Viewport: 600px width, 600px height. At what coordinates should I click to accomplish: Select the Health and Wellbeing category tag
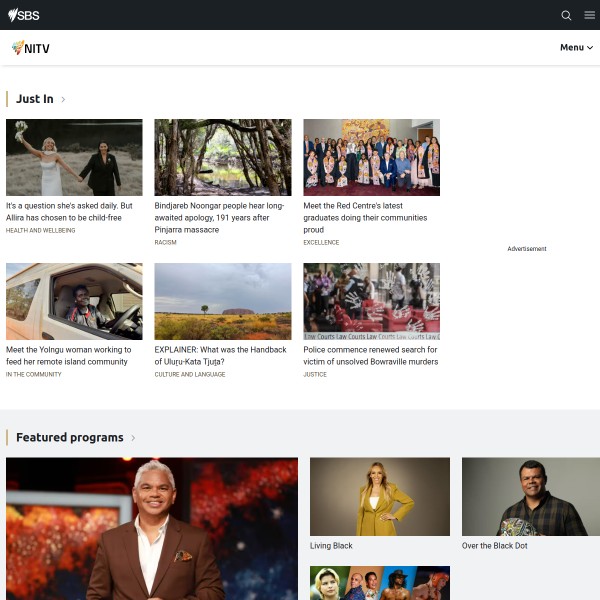coord(41,230)
